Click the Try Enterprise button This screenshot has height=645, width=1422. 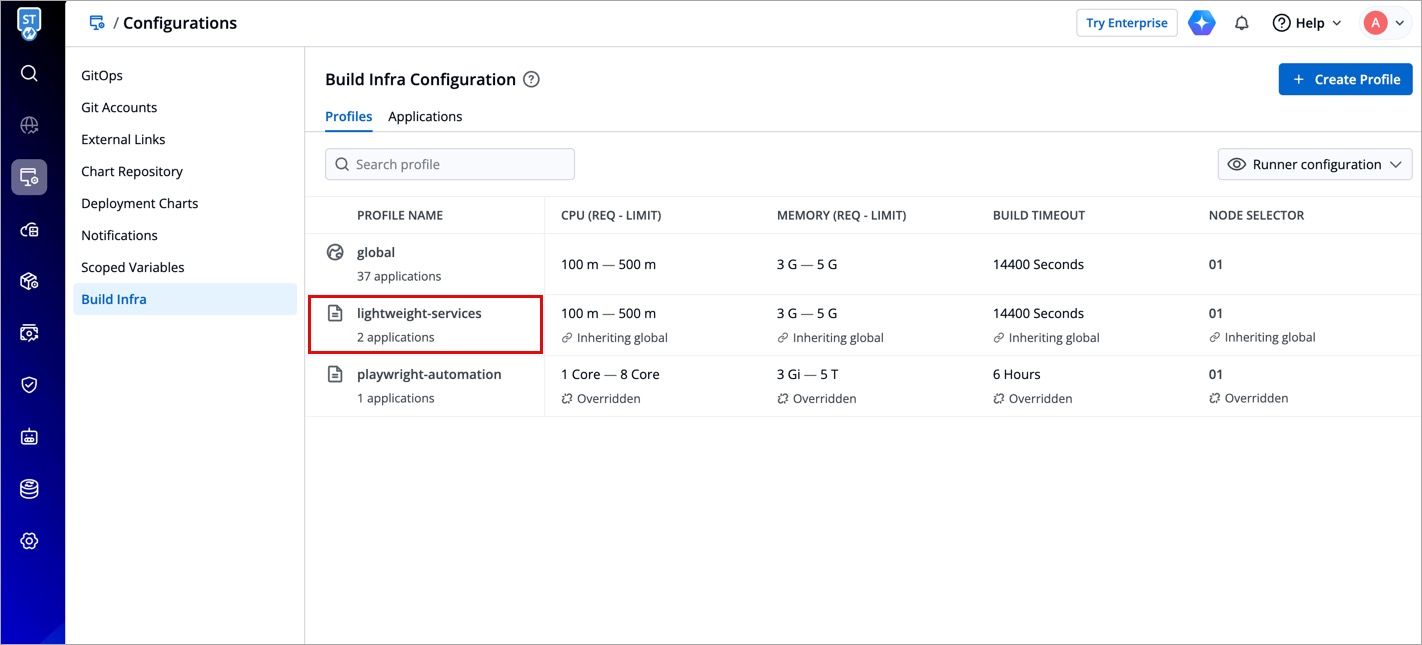(x=1126, y=23)
